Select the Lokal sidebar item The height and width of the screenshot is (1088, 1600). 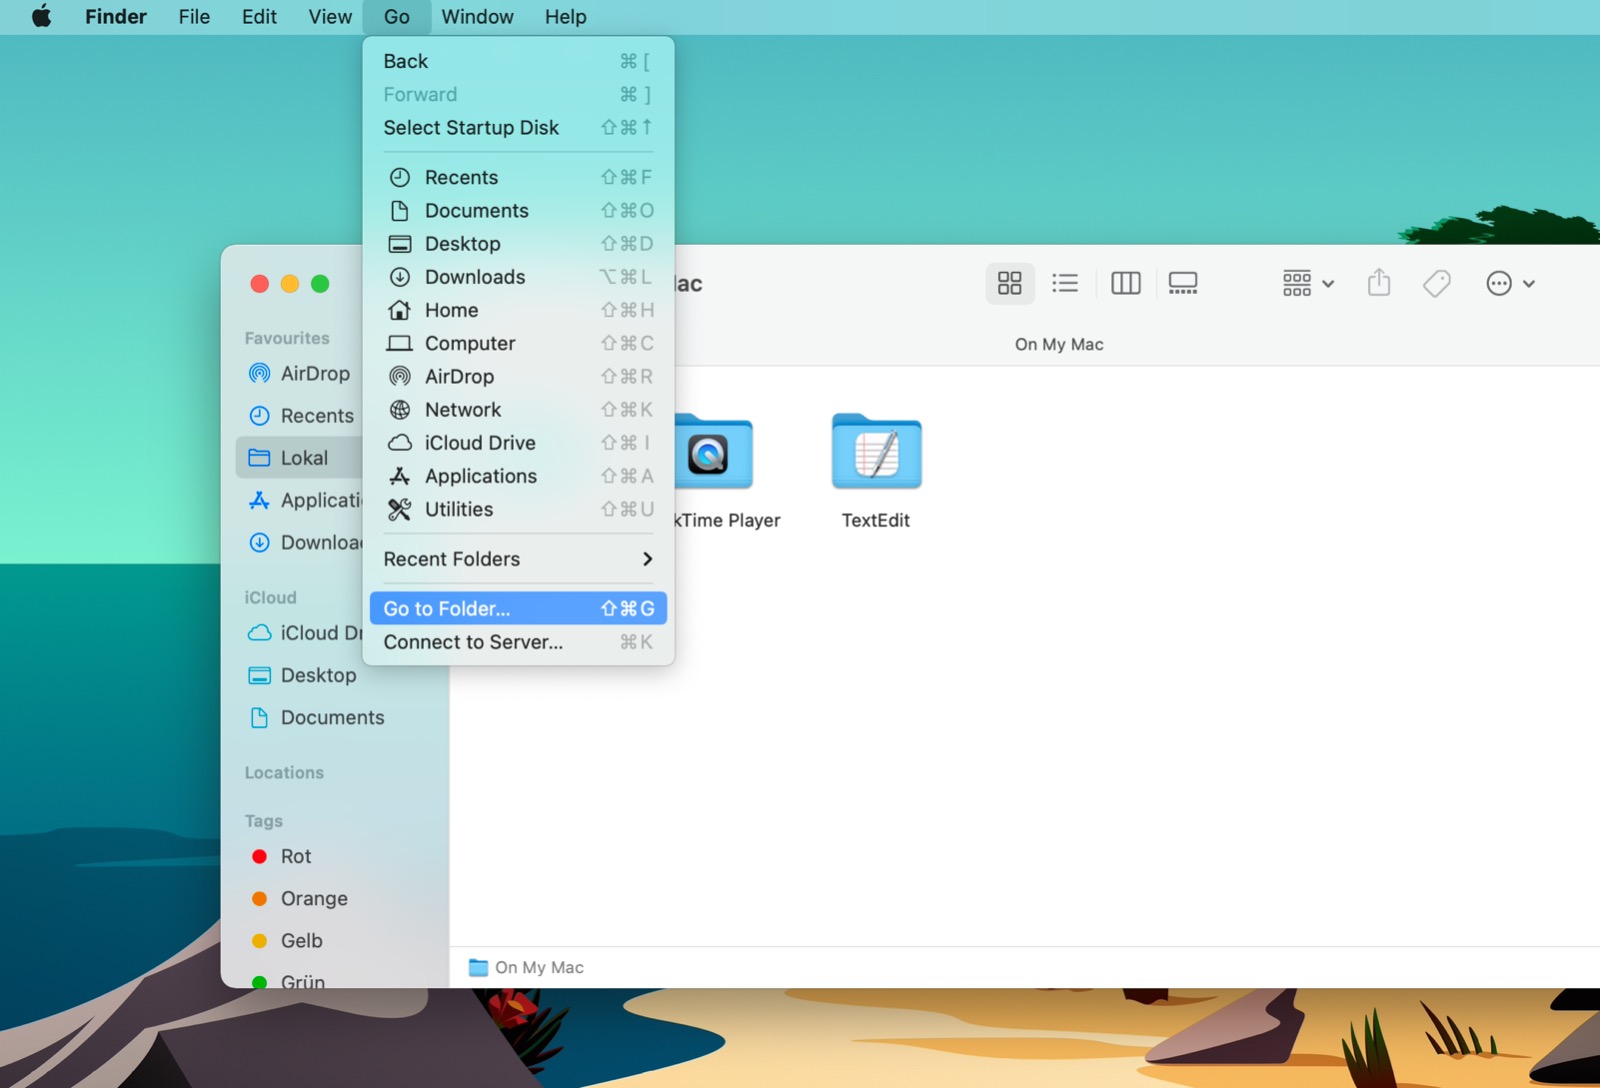pyautogui.click(x=305, y=457)
